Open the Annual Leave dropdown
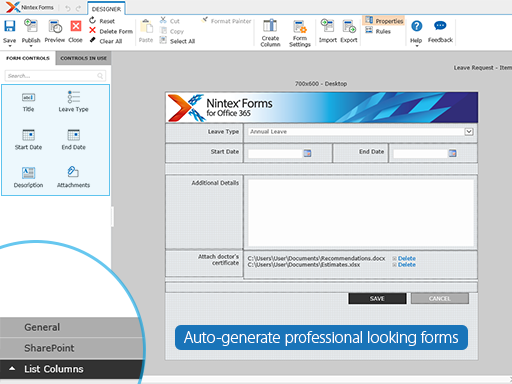Viewport: 512px width, 384px height. click(x=469, y=132)
